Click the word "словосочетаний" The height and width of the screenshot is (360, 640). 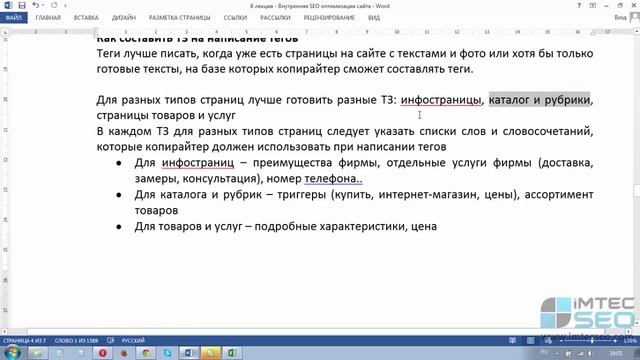[547, 131]
